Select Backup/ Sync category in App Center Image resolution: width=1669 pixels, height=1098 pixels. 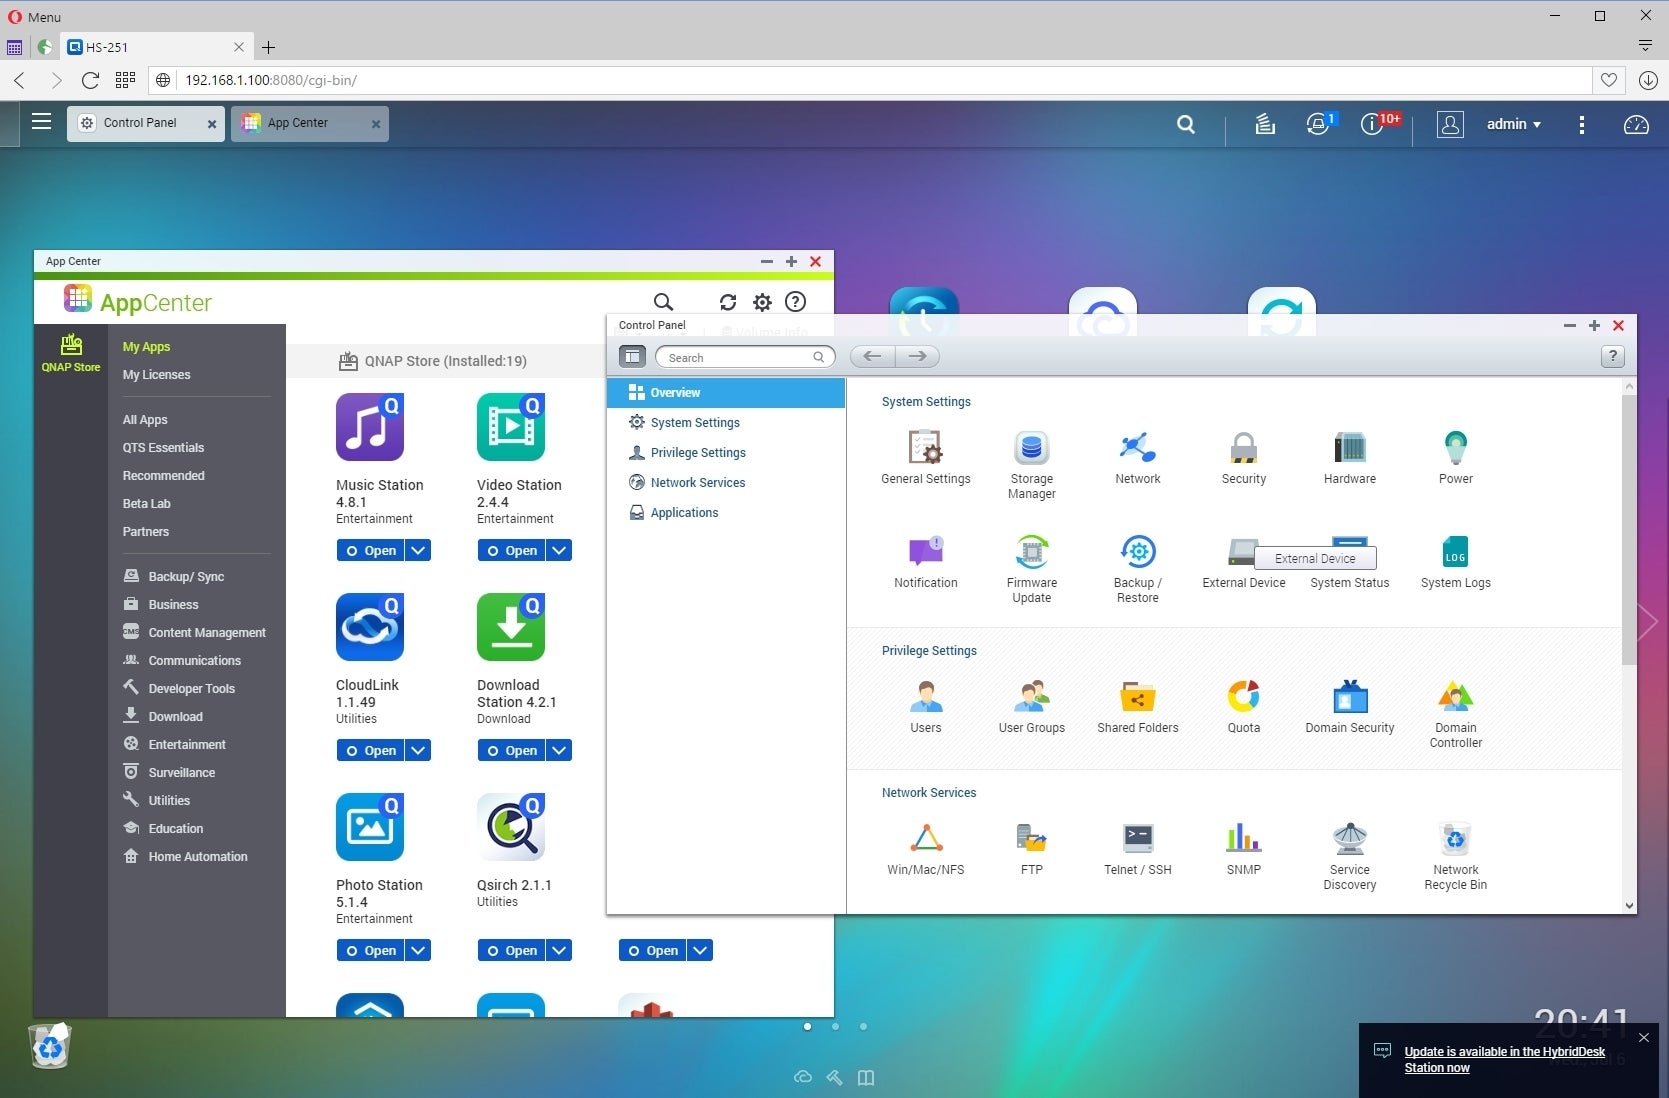point(186,577)
